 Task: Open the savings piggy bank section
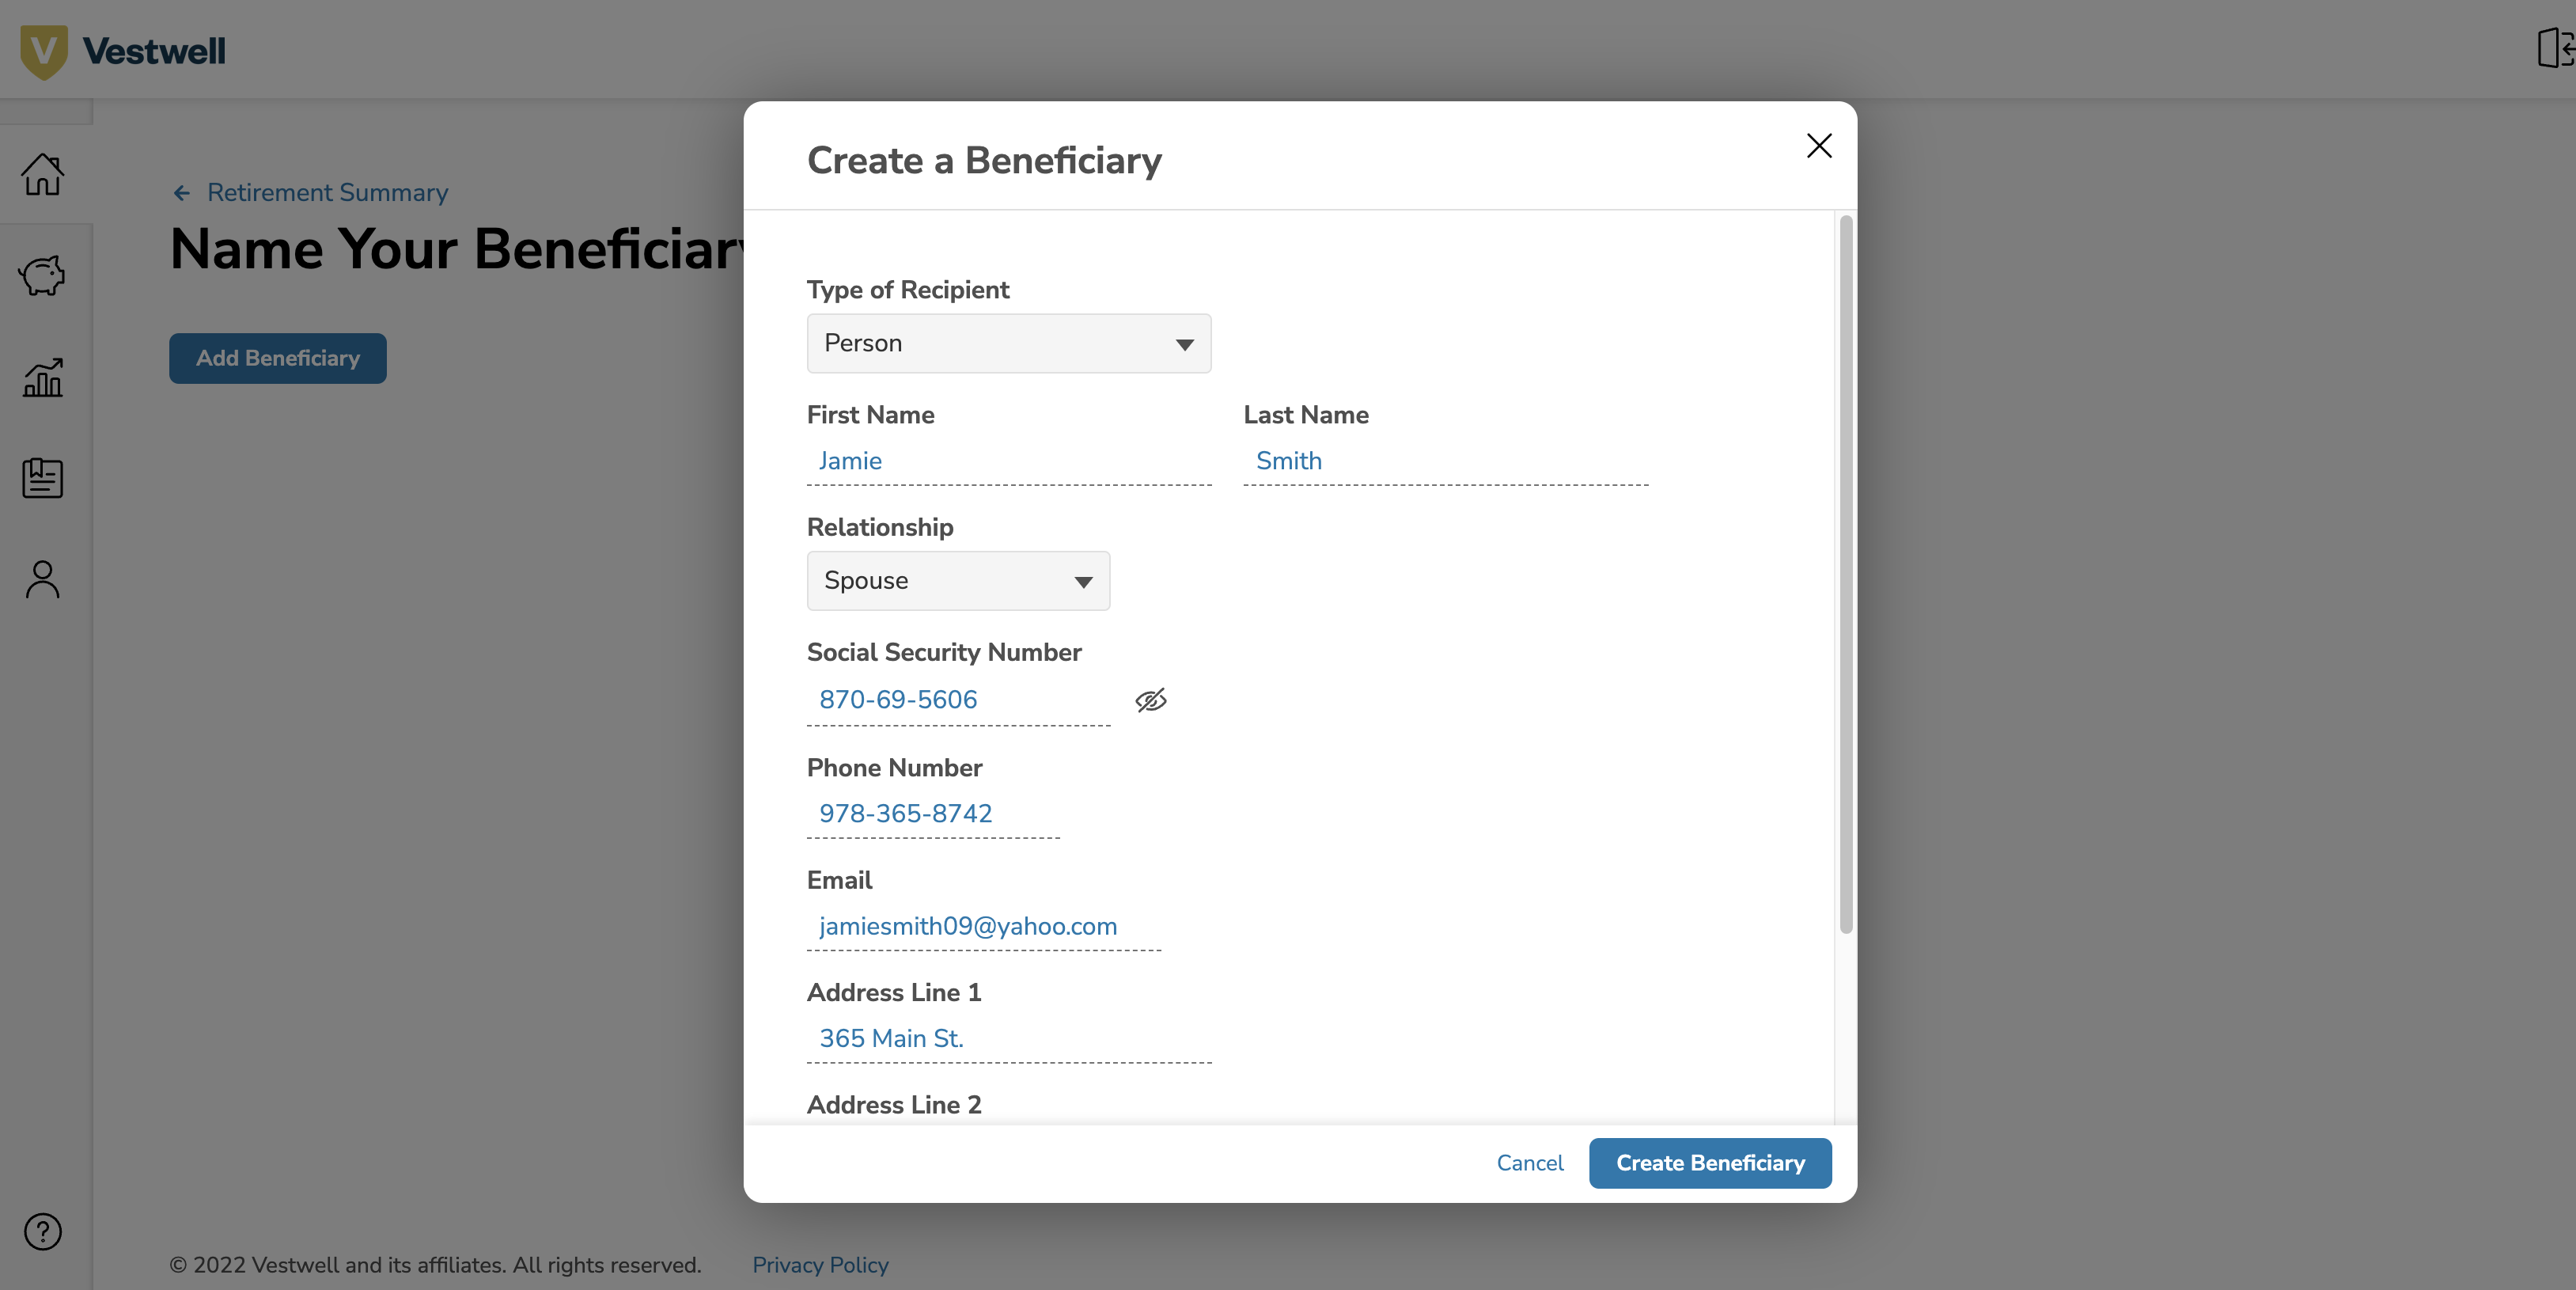pyautogui.click(x=42, y=276)
